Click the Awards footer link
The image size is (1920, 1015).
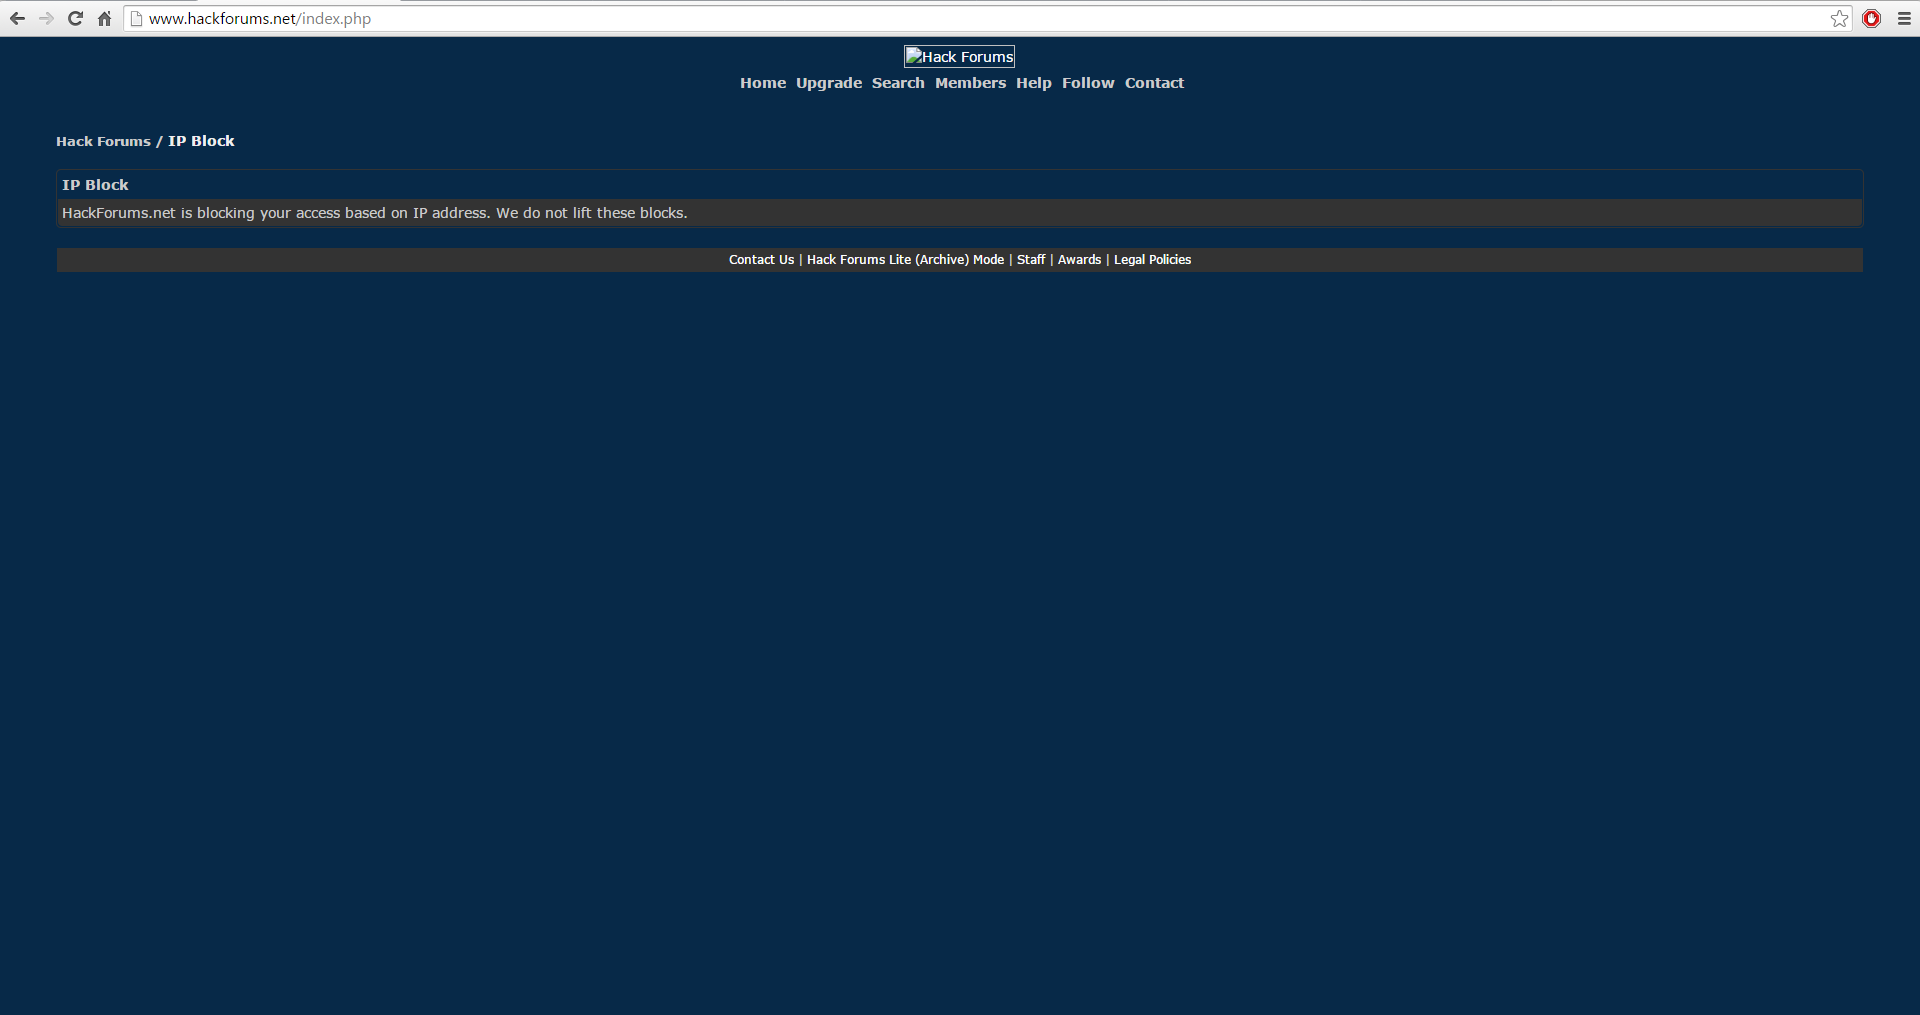point(1079,260)
